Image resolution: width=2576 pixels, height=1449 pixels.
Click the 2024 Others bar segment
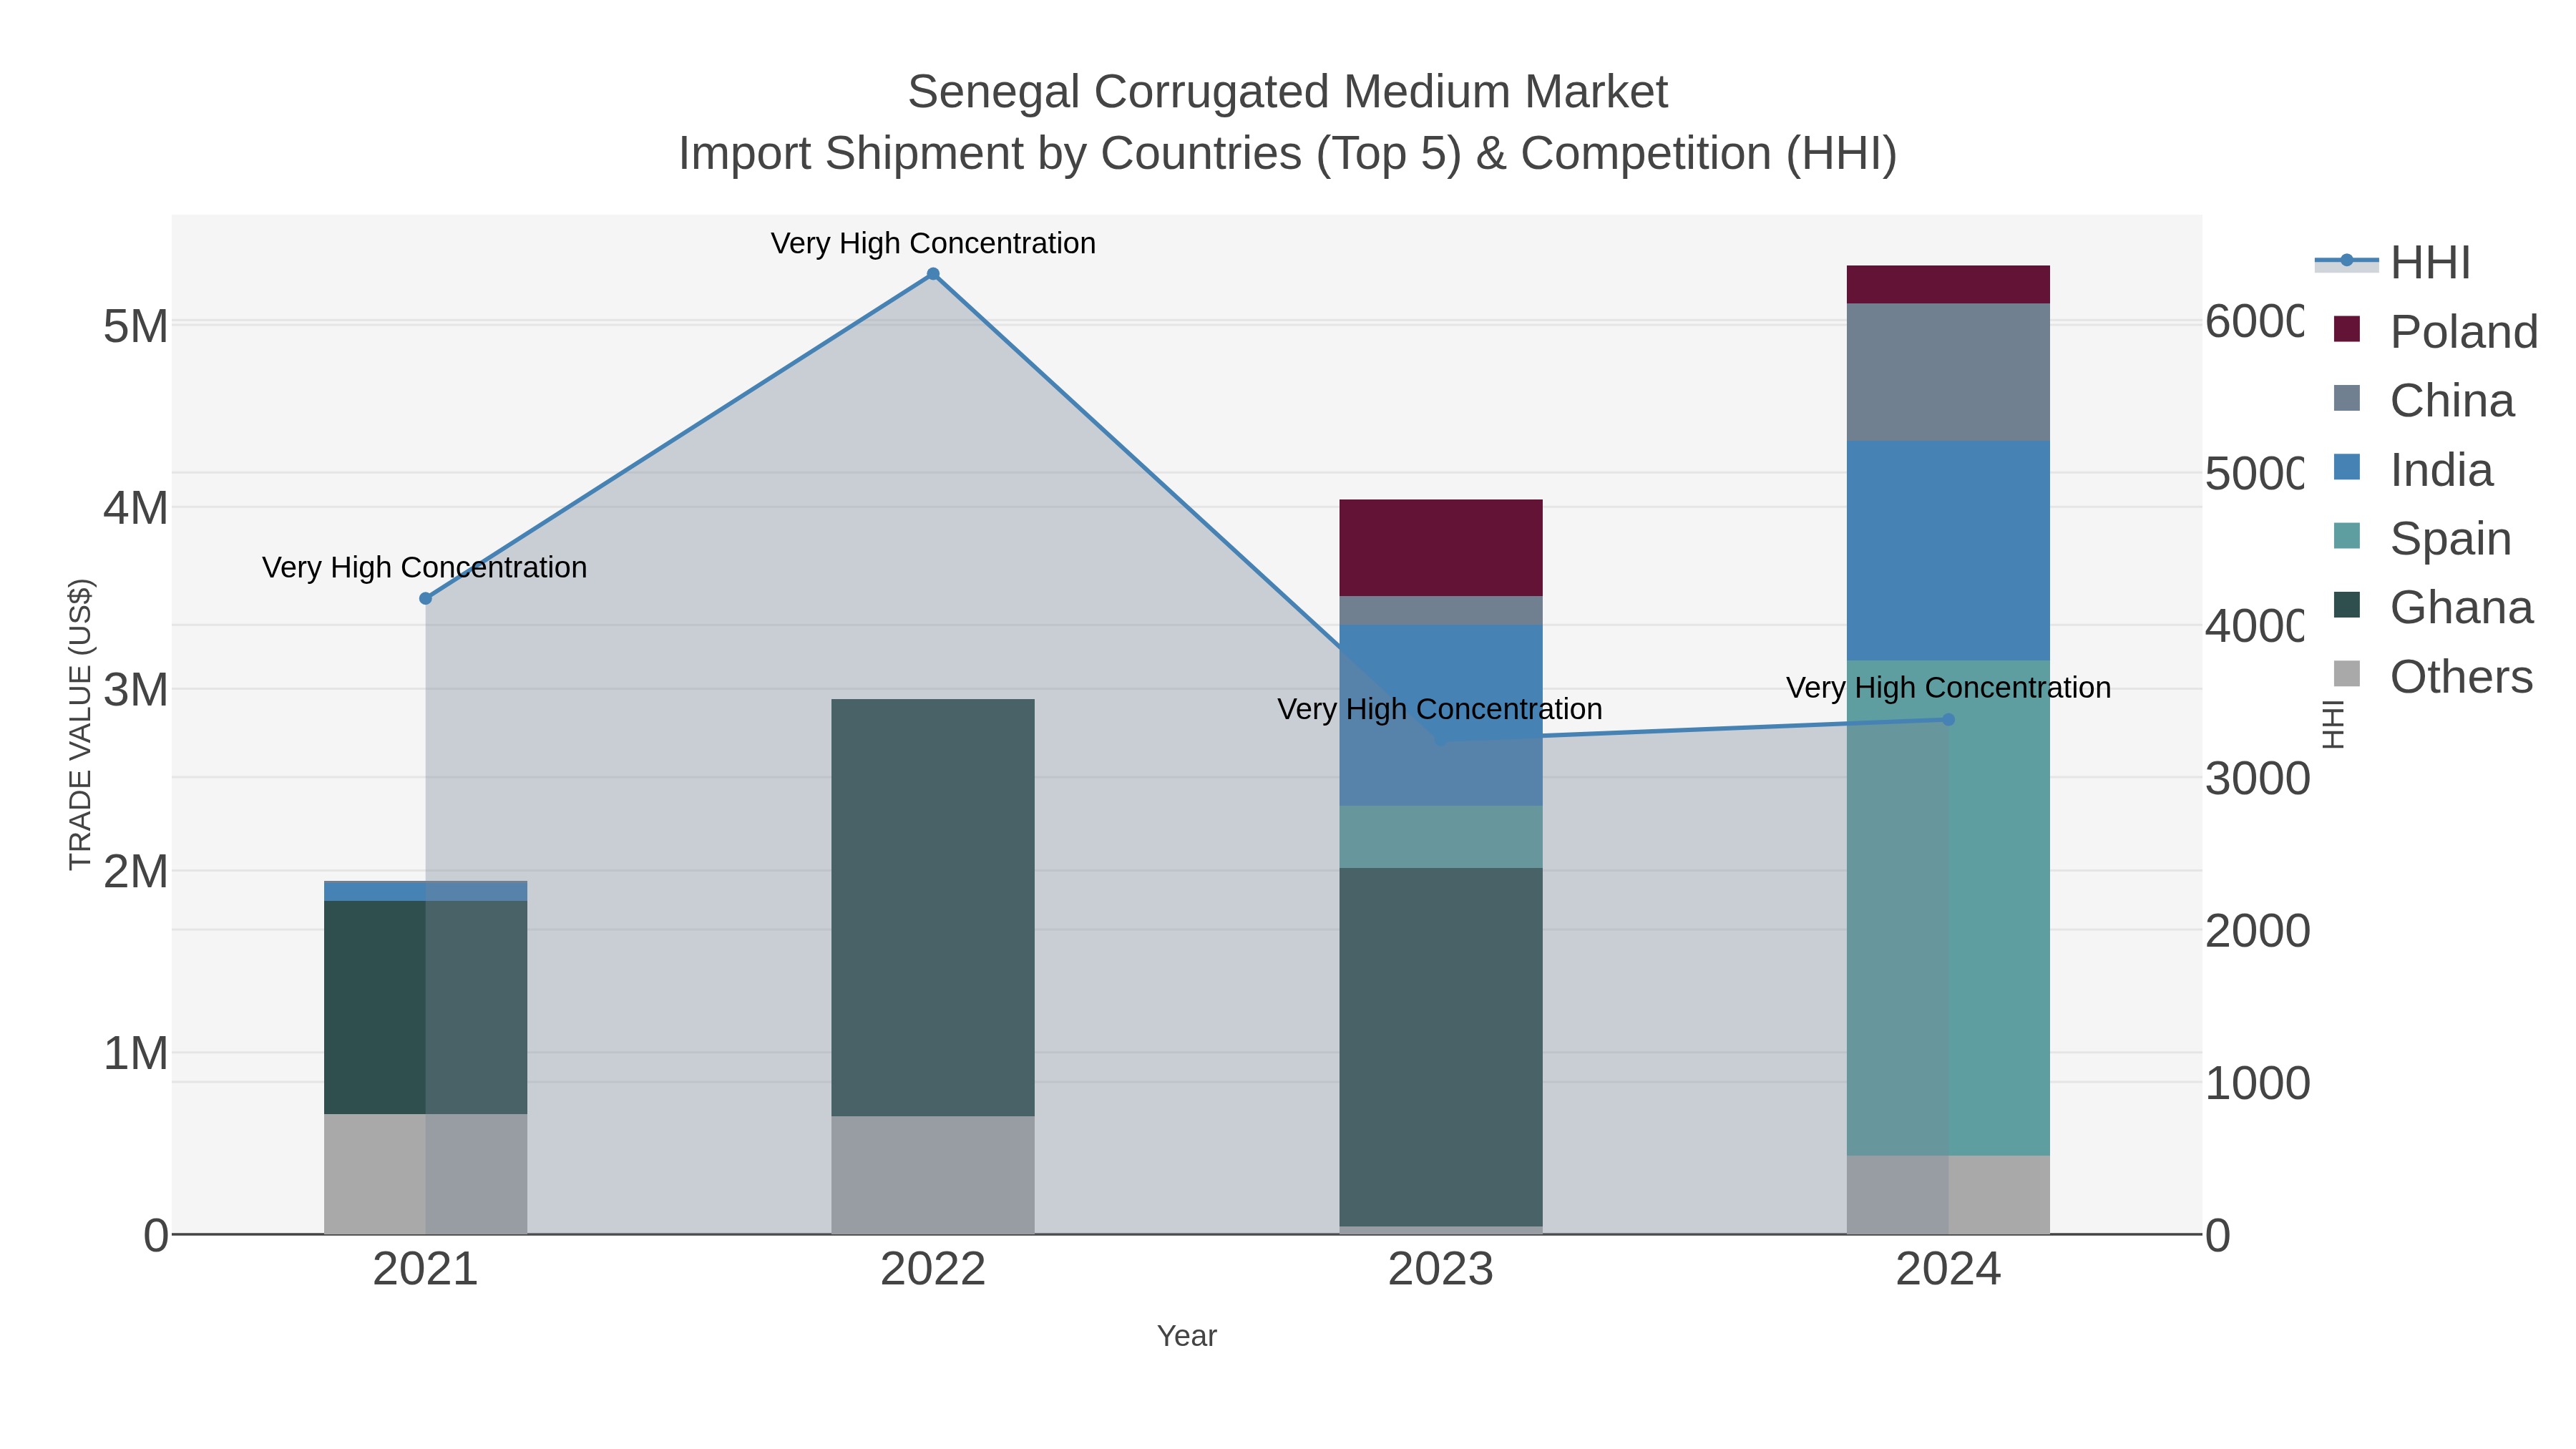[1948, 1195]
